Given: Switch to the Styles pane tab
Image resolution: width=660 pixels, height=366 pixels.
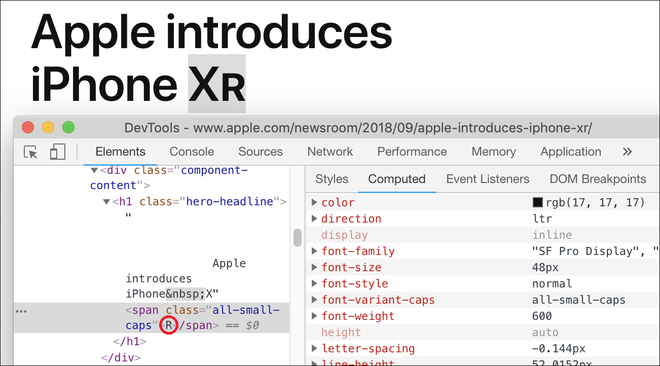Looking at the screenshot, I should (x=332, y=179).
